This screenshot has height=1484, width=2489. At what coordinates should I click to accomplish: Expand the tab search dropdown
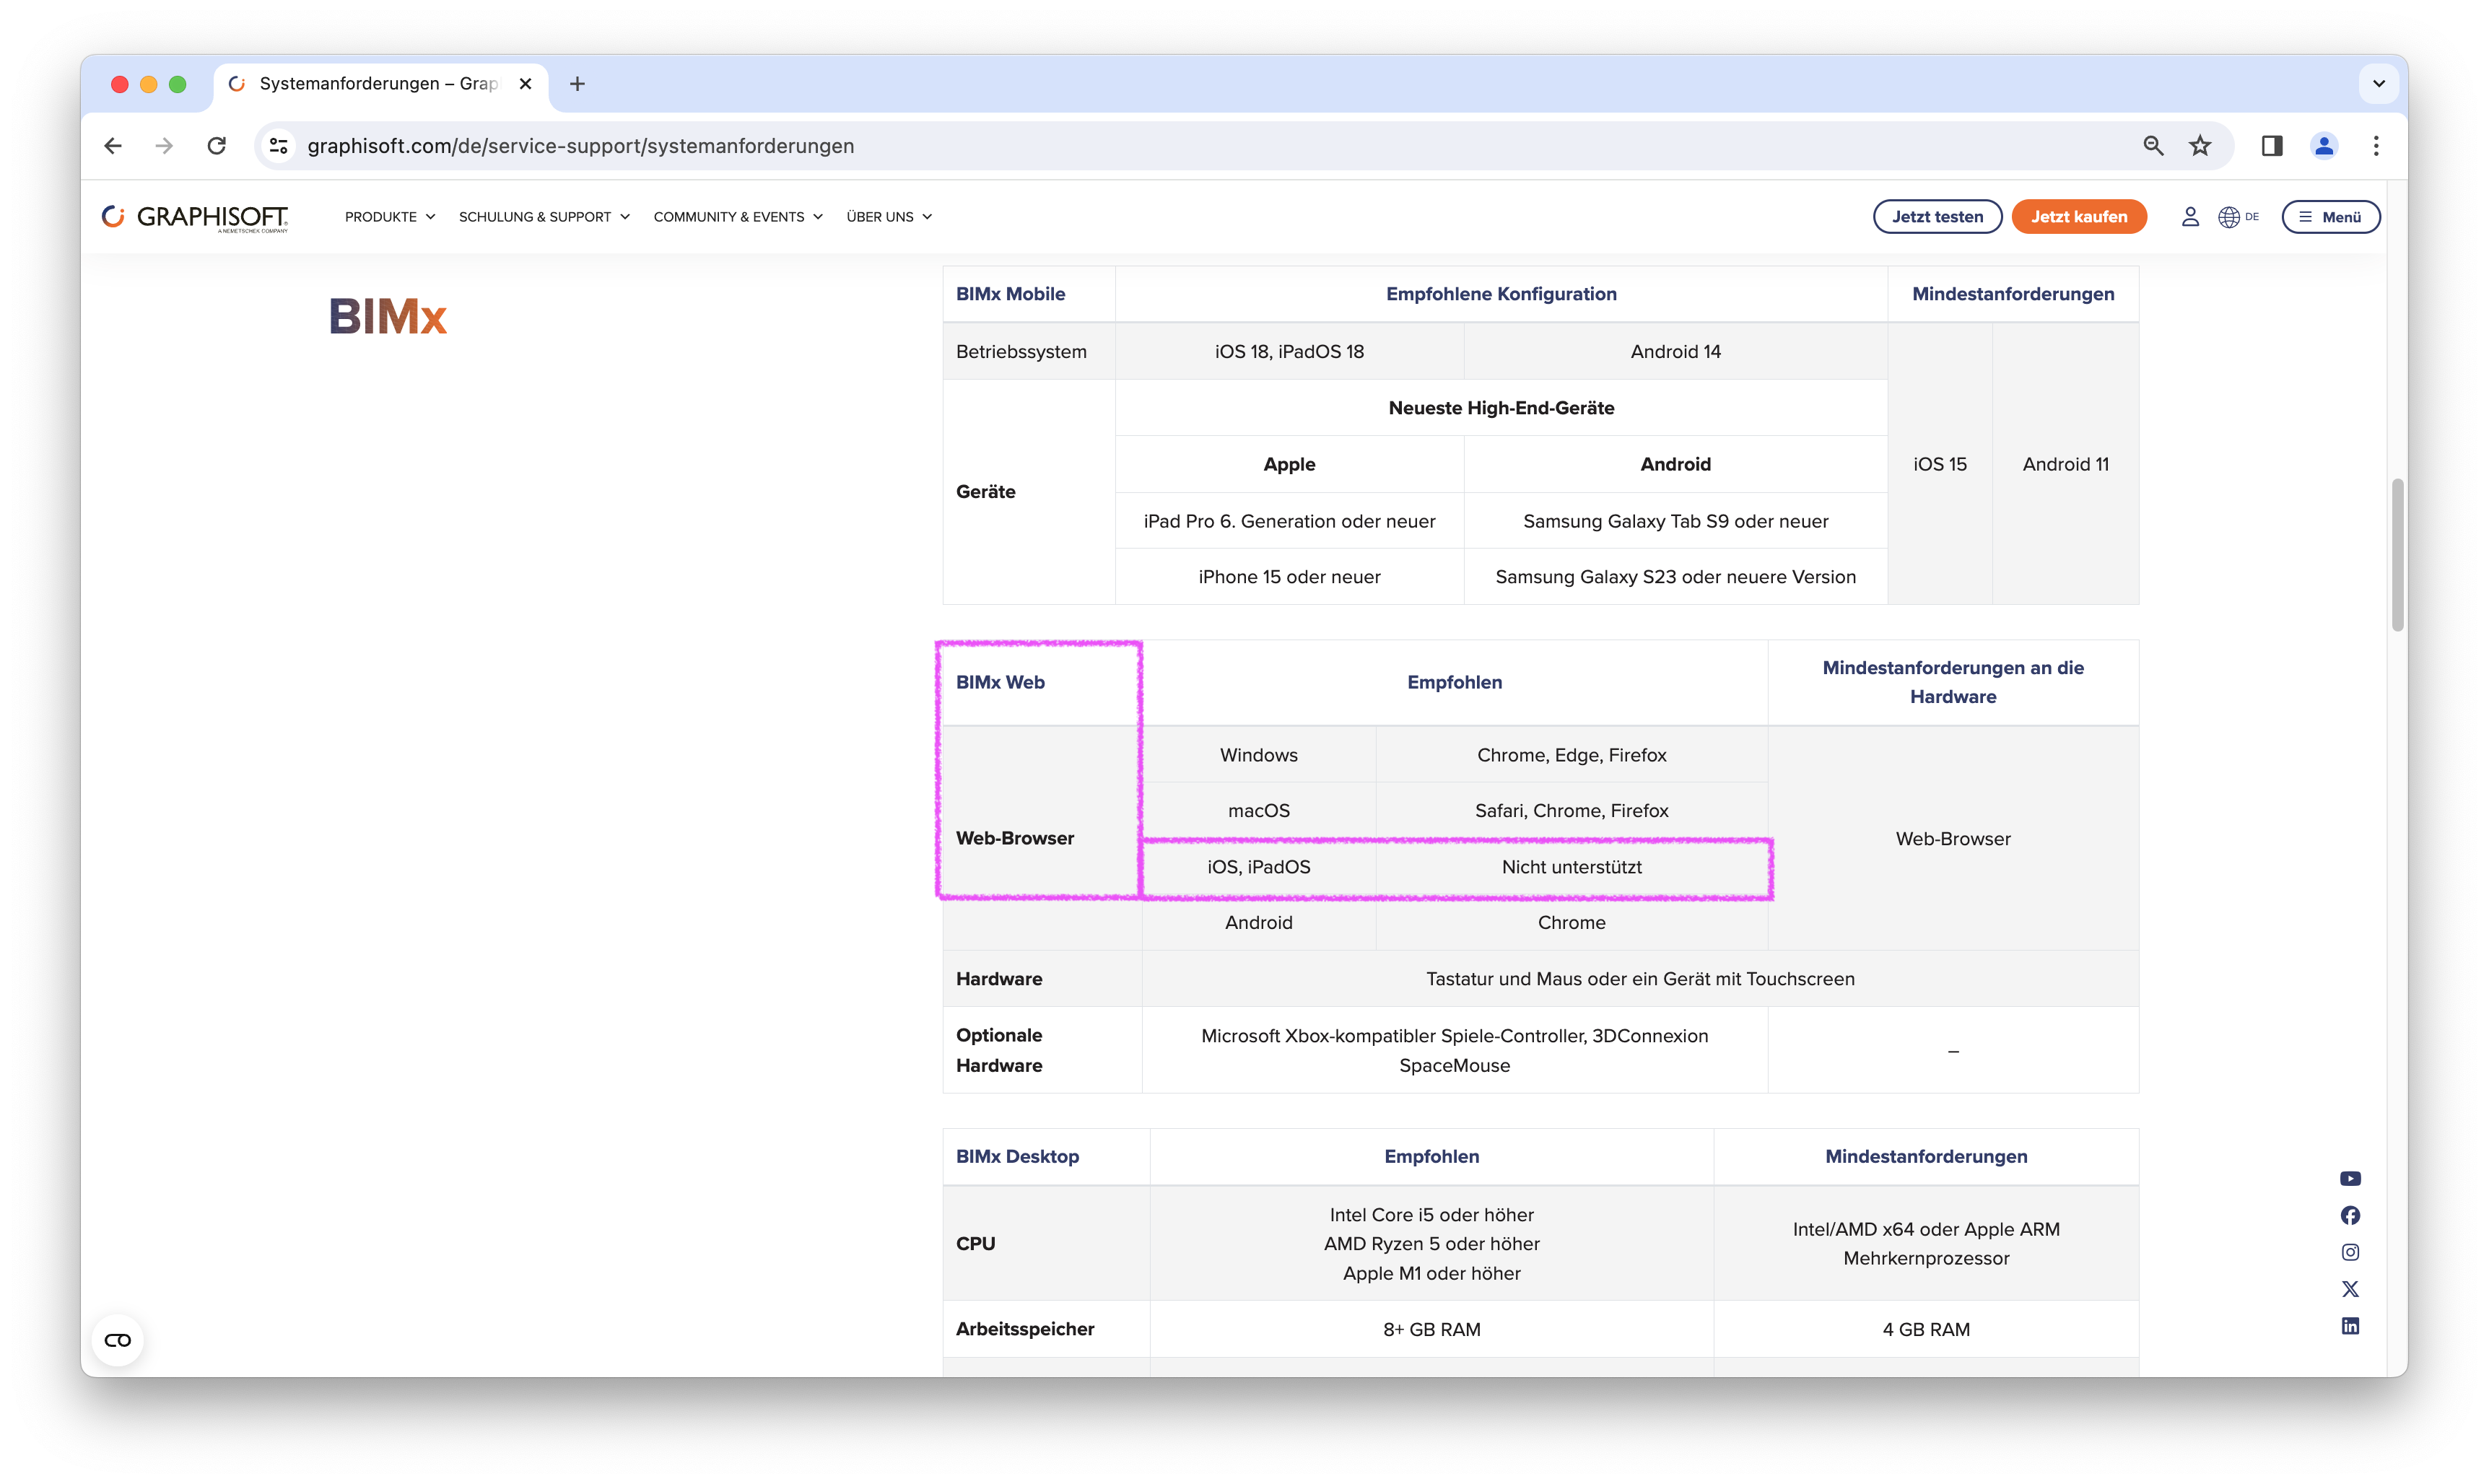coord(2378,84)
